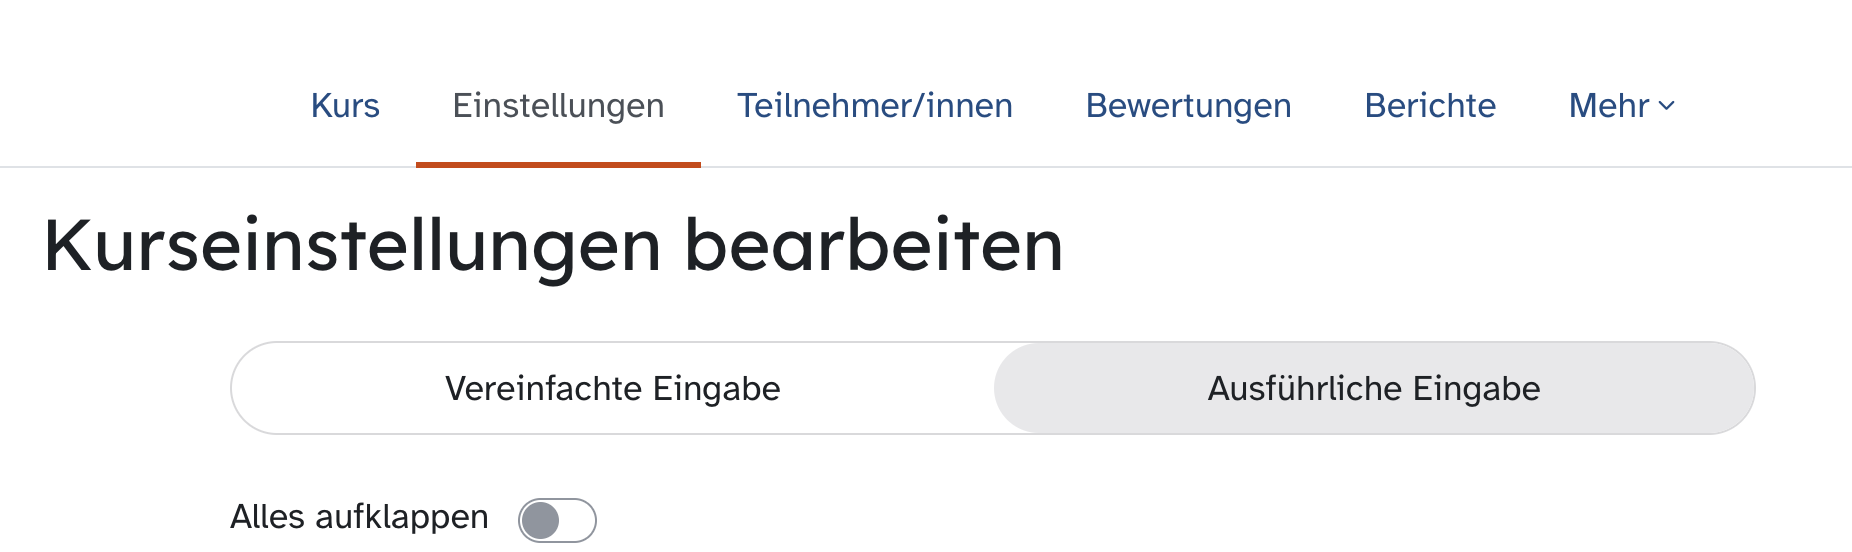Choose the detailed input segment button
Viewport: 1852px width, 552px height.
pyautogui.click(x=1374, y=388)
